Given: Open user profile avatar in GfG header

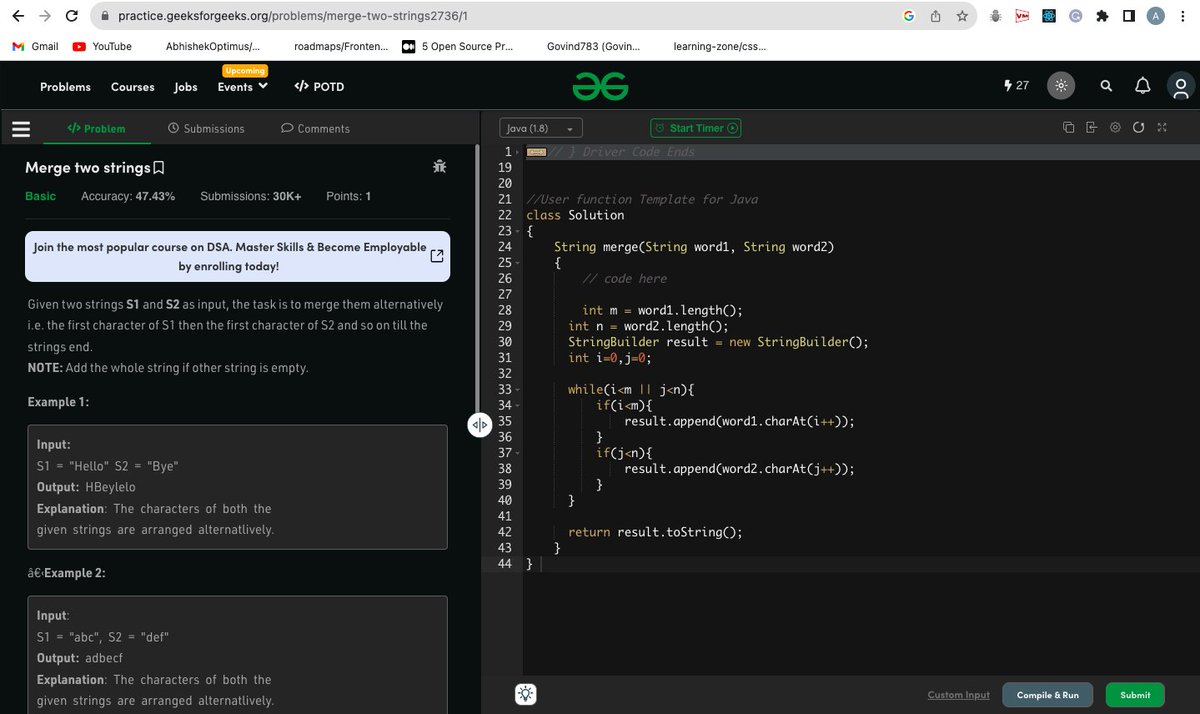Looking at the screenshot, I should pyautogui.click(x=1181, y=87).
